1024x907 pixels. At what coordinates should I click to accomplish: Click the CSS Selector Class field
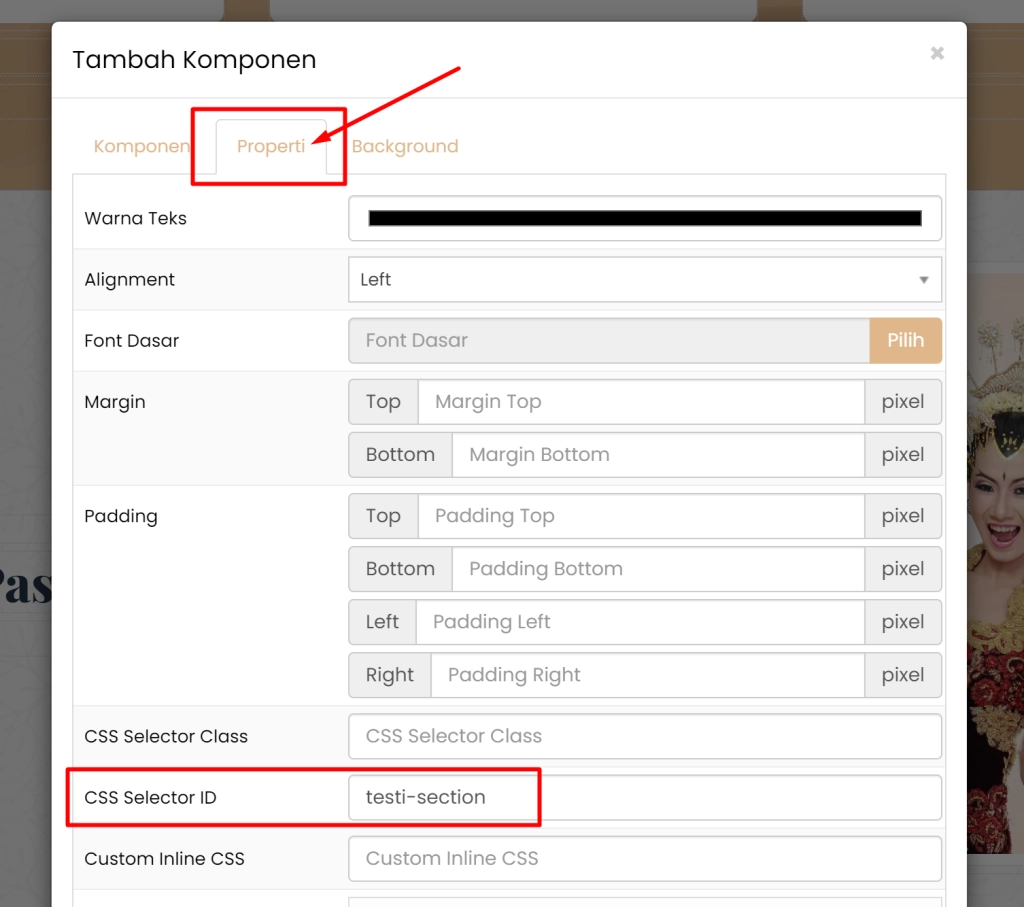click(644, 736)
